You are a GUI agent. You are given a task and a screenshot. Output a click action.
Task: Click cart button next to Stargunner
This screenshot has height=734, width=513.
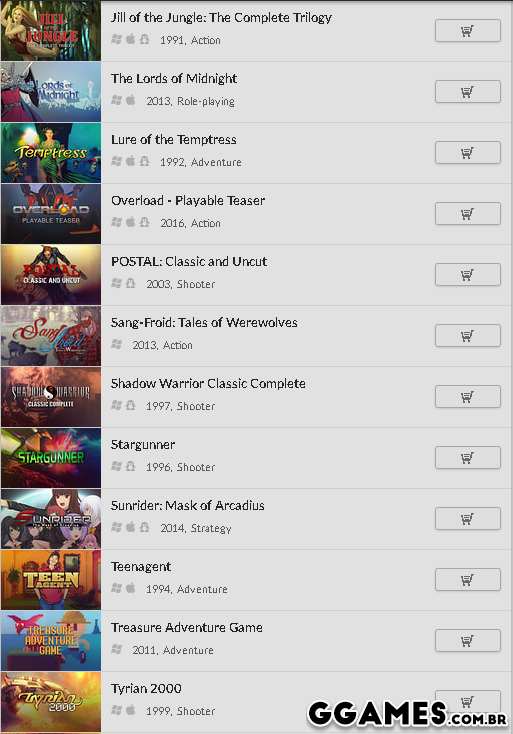[468, 458]
